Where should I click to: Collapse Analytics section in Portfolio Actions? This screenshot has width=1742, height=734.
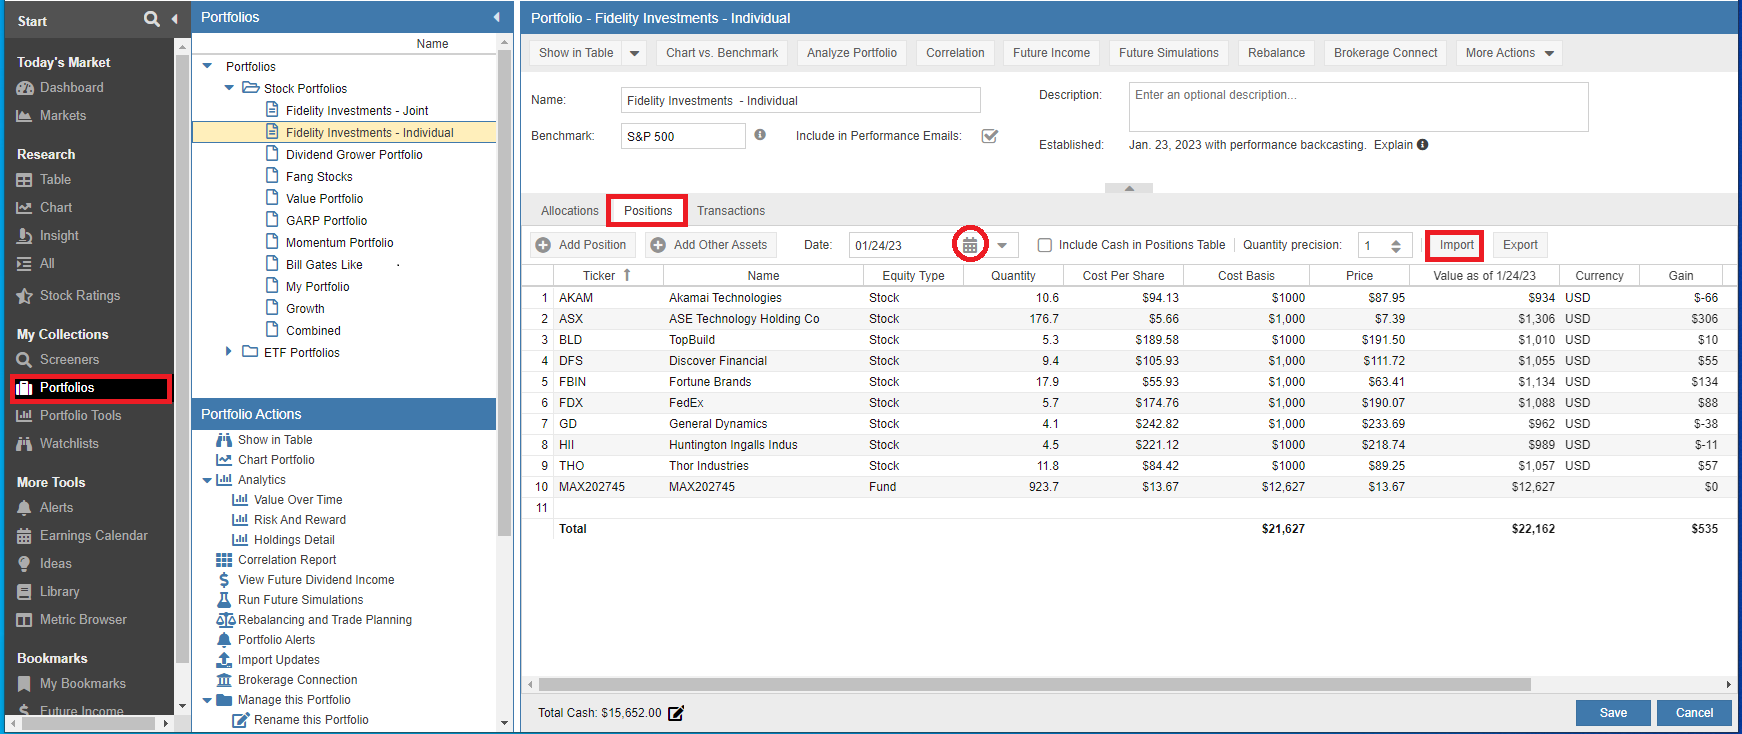207,480
